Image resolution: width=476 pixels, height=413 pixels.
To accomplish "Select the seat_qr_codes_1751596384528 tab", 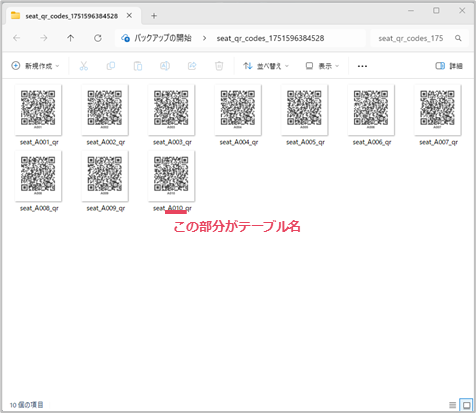I will click(71, 16).
